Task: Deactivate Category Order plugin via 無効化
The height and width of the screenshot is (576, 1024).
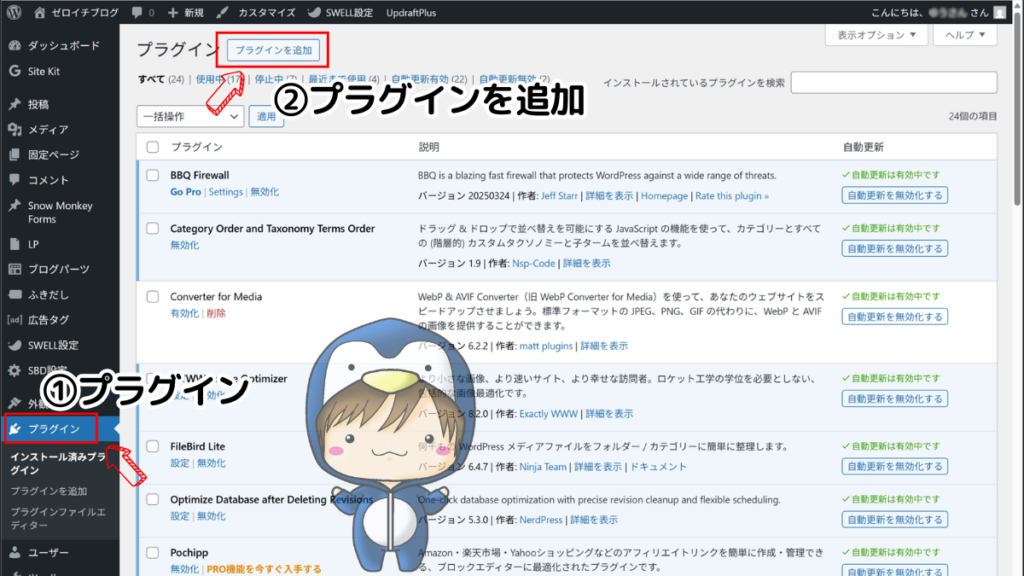Action: [x=184, y=245]
